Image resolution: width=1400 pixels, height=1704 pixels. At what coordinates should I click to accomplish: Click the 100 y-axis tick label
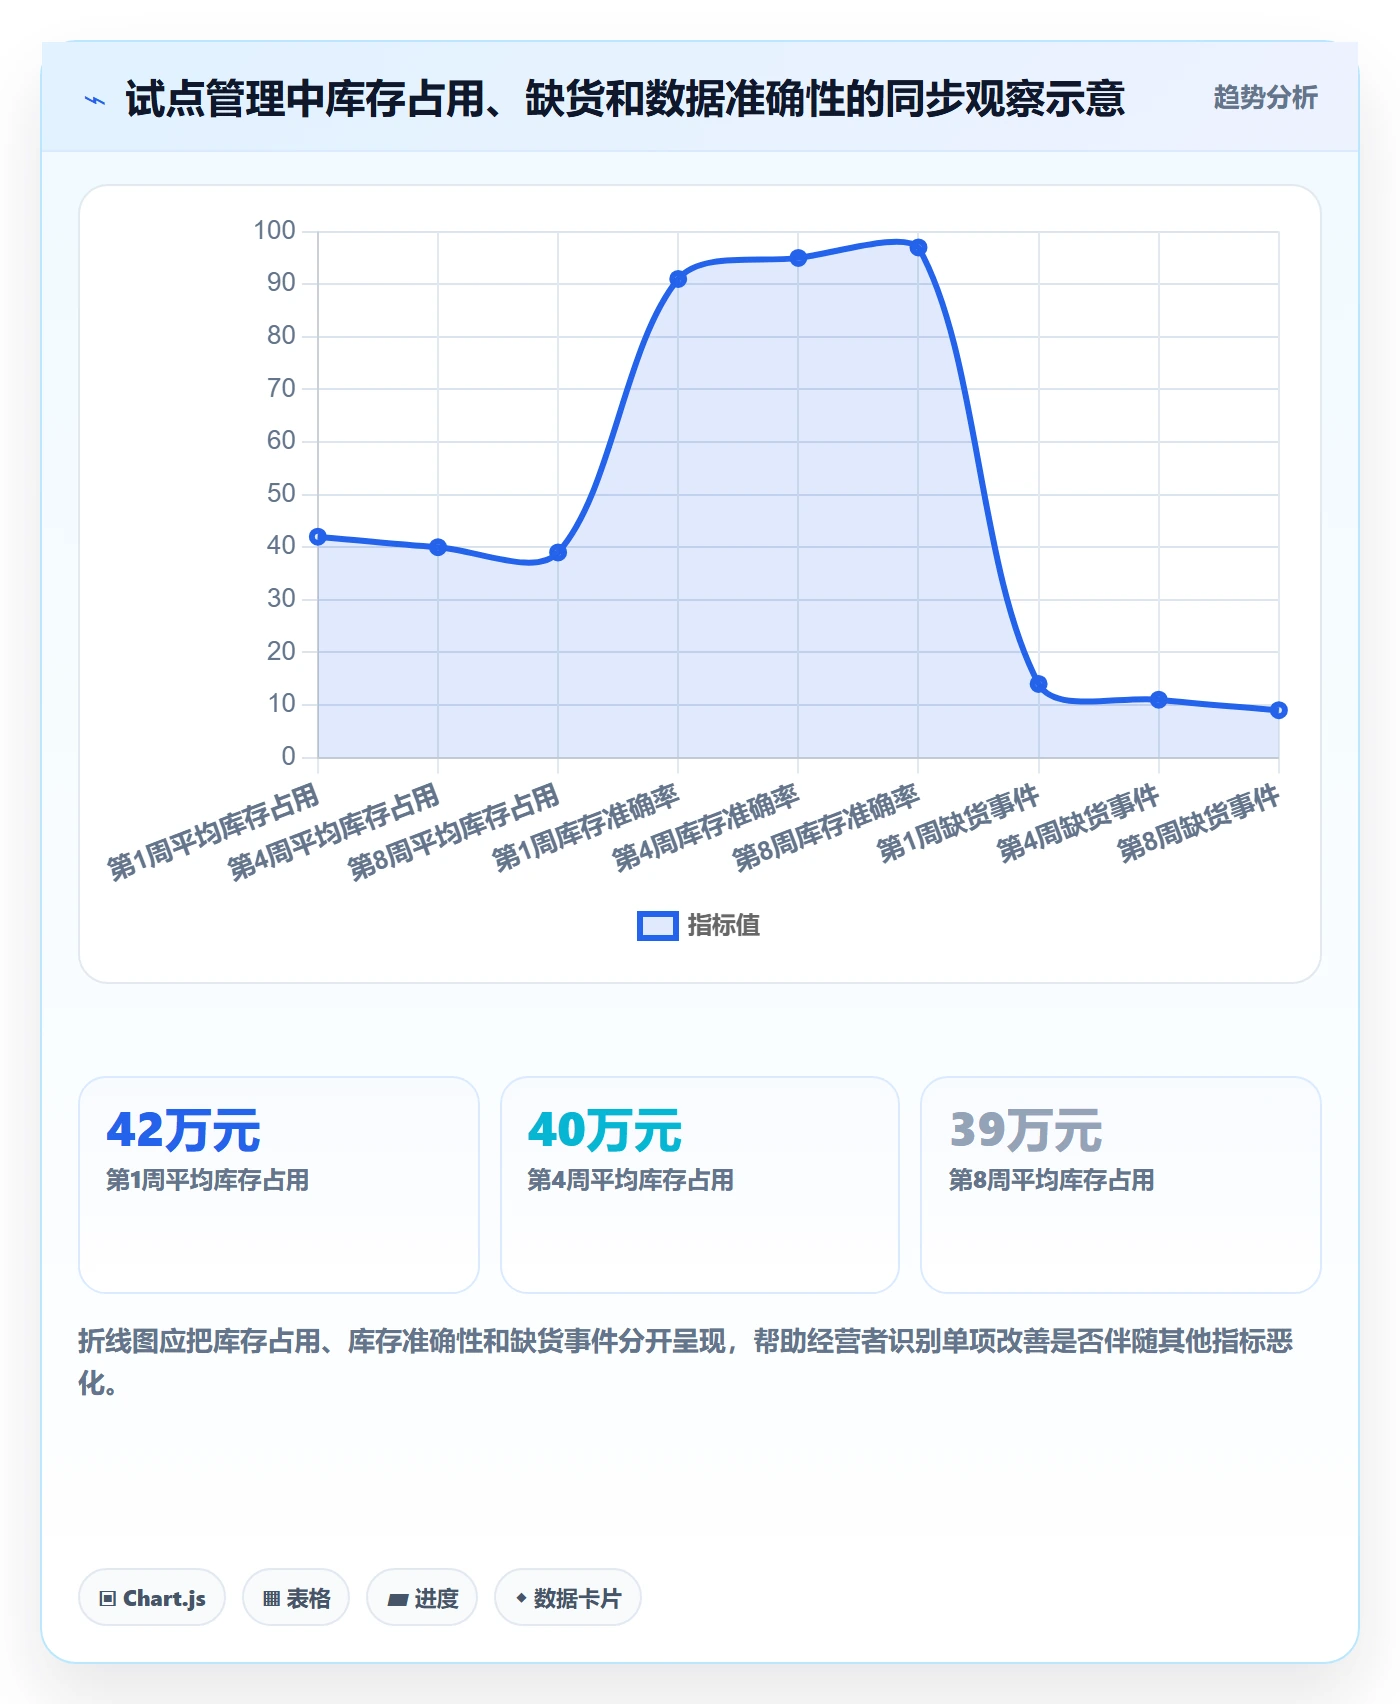tap(275, 231)
